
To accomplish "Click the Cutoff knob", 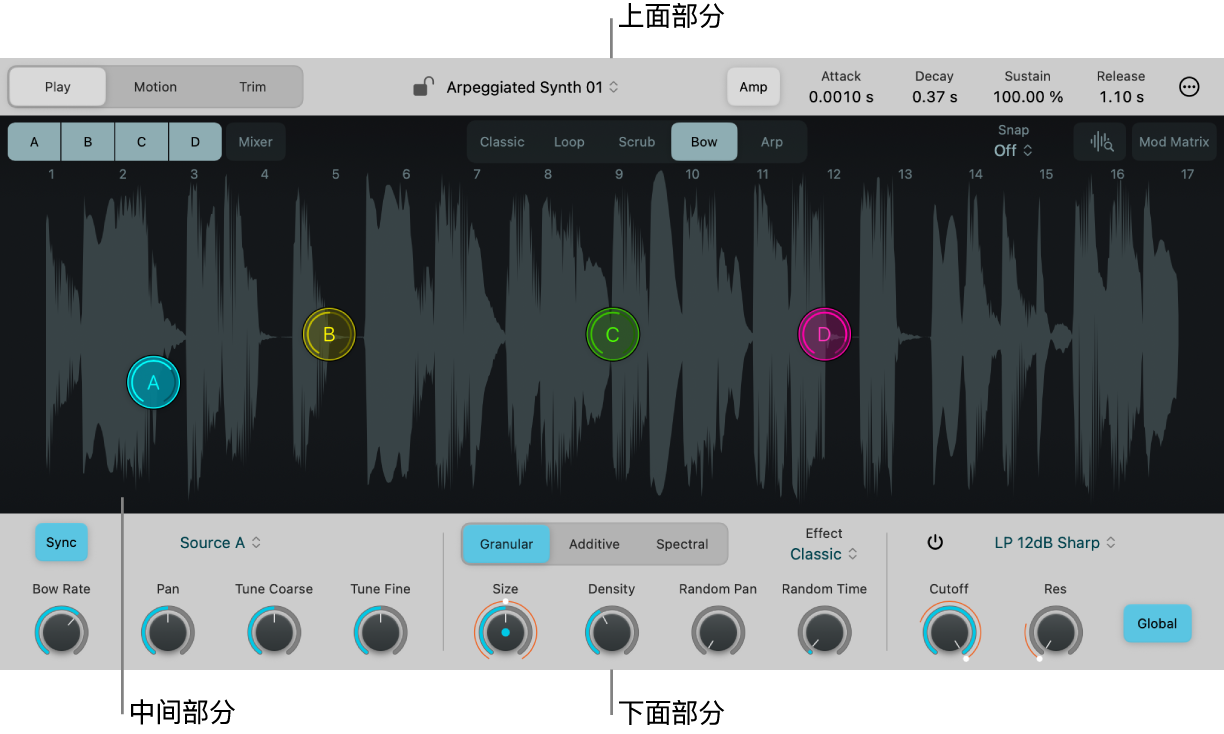I will tap(948, 631).
